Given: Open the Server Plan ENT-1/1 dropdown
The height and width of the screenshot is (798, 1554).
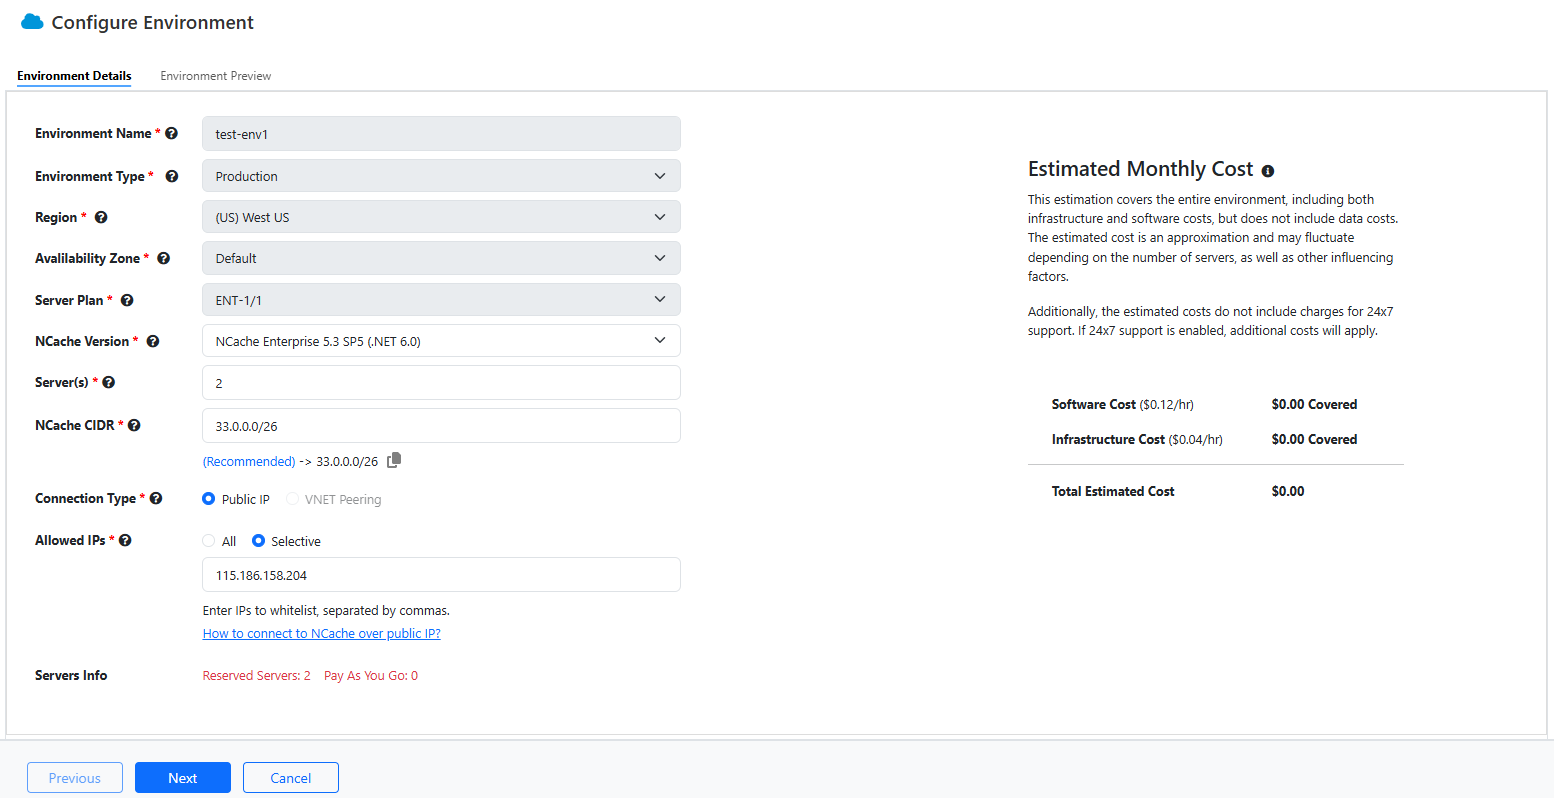Looking at the screenshot, I should coord(441,300).
